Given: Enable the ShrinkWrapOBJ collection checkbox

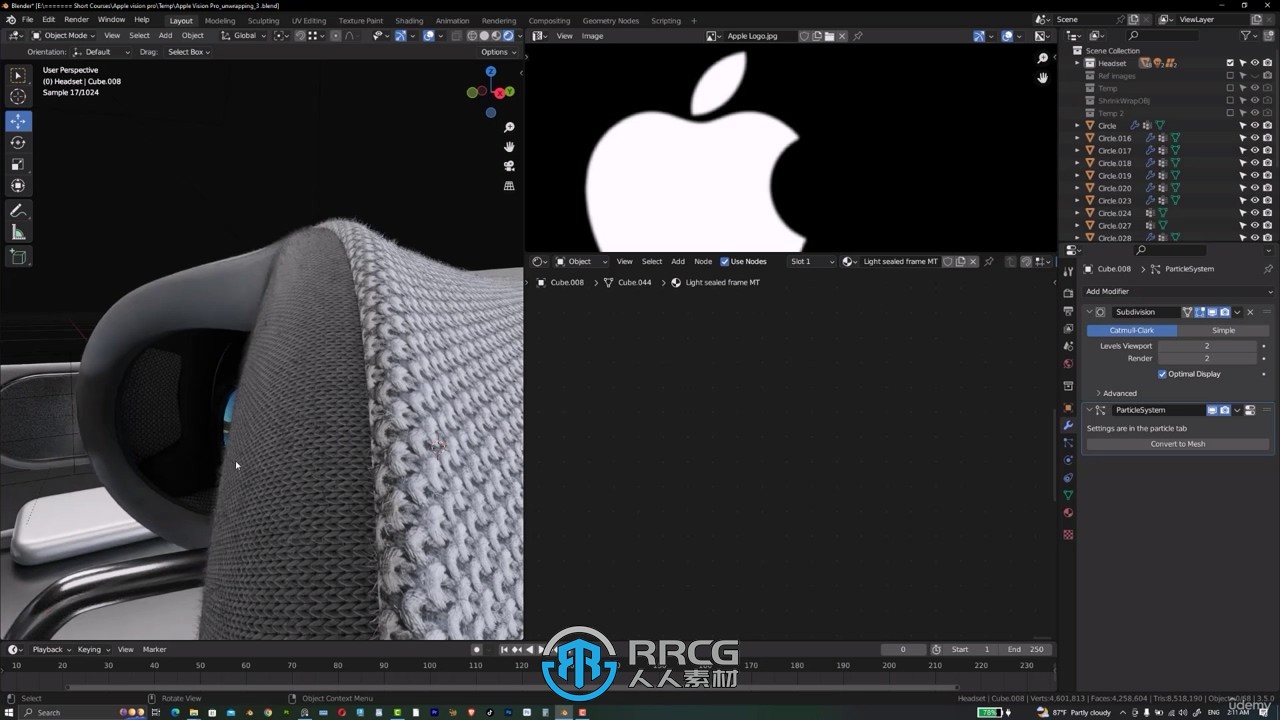Looking at the screenshot, I should pos(1230,101).
